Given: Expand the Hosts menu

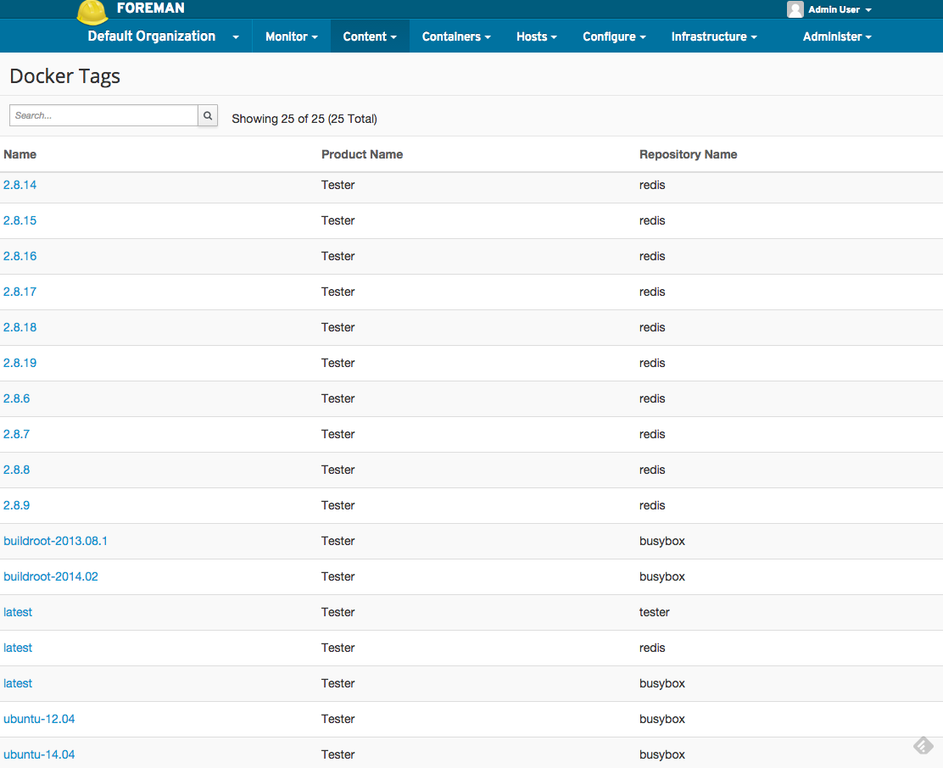Looking at the screenshot, I should point(536,37).
